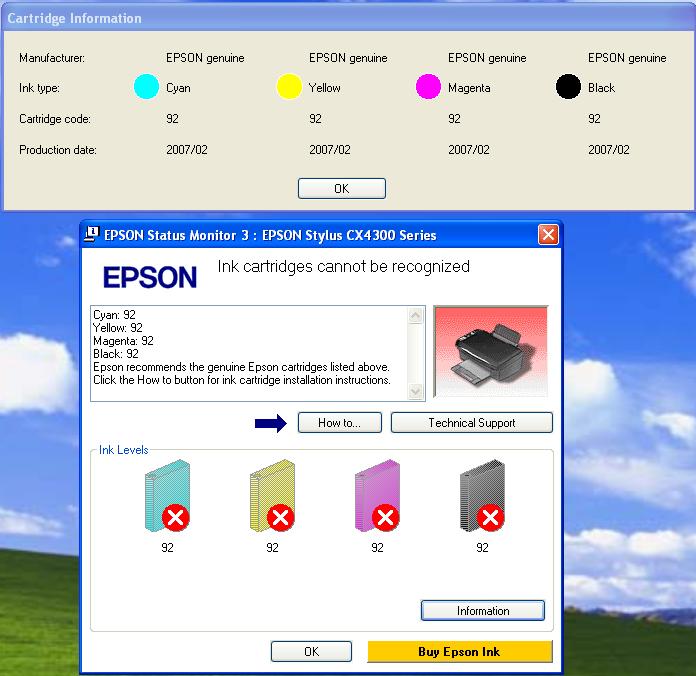696x676 pixels.
Task: Open Technical Support
Action: coord(471,423)
